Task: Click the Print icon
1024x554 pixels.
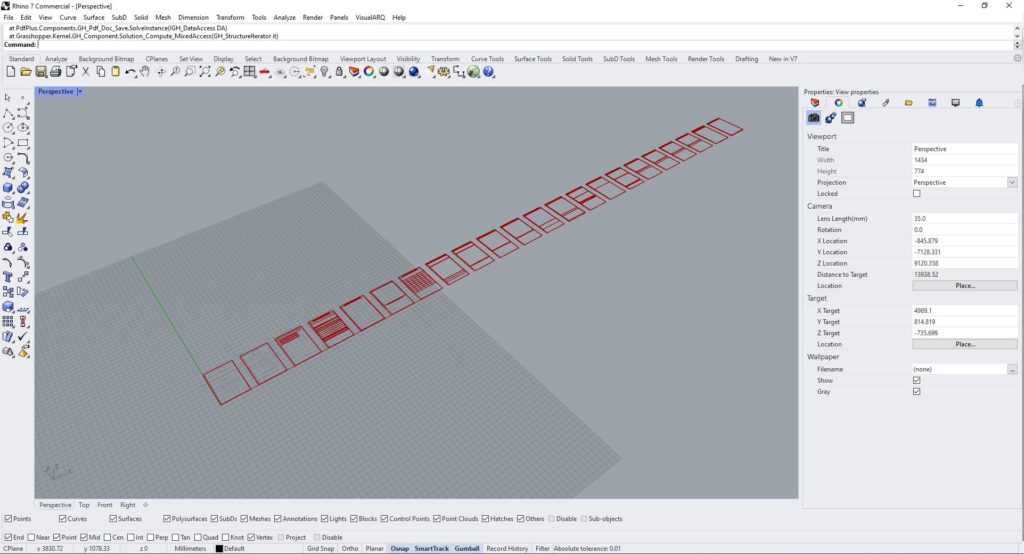Action: tap(56, 72)
